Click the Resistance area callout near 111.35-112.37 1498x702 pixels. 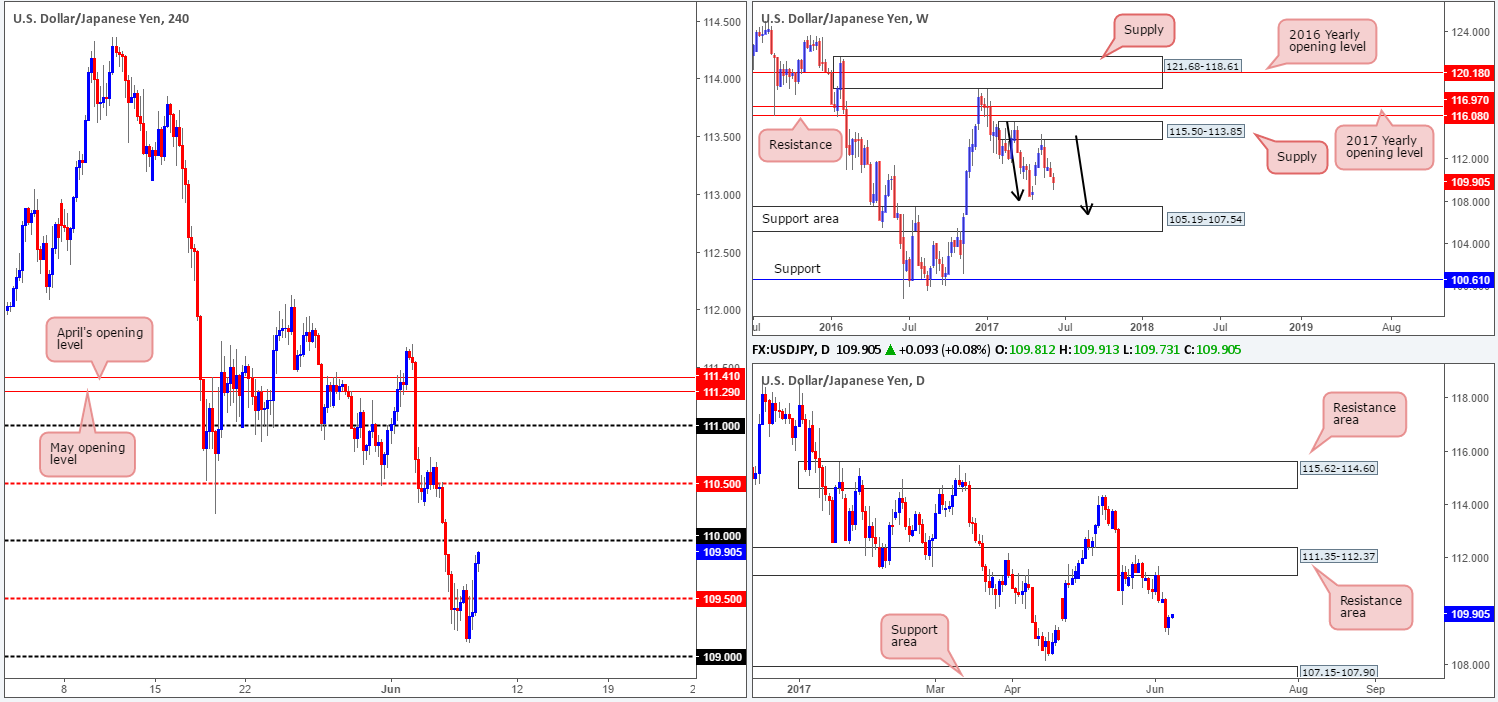pyautogui.click(x=1370, y=607)
